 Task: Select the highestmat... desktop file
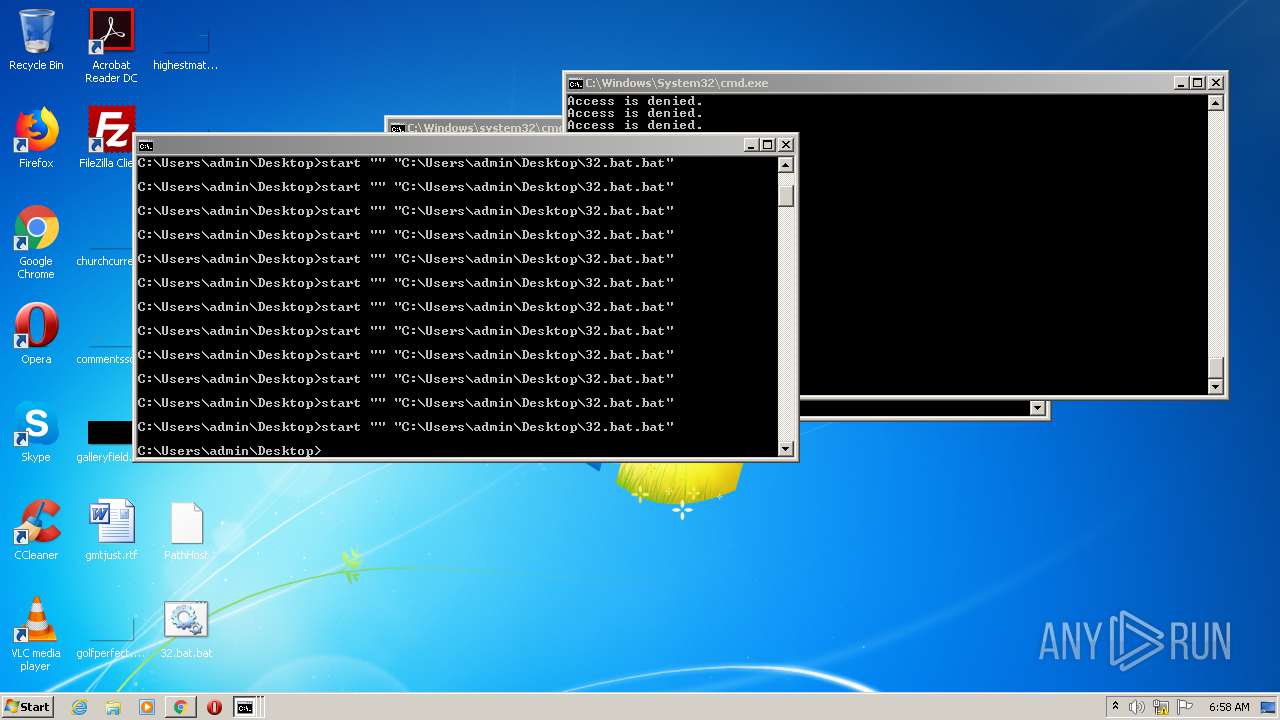pos(185,46)
